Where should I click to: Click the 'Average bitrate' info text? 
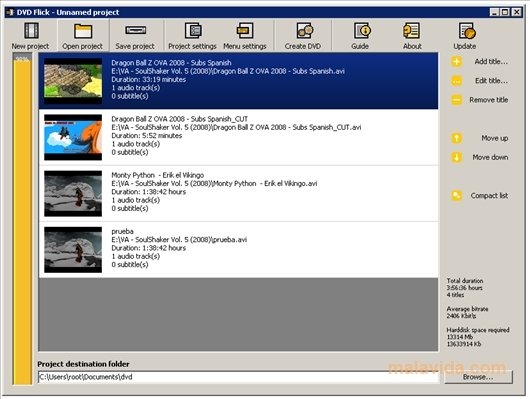(x=467, y=309)
